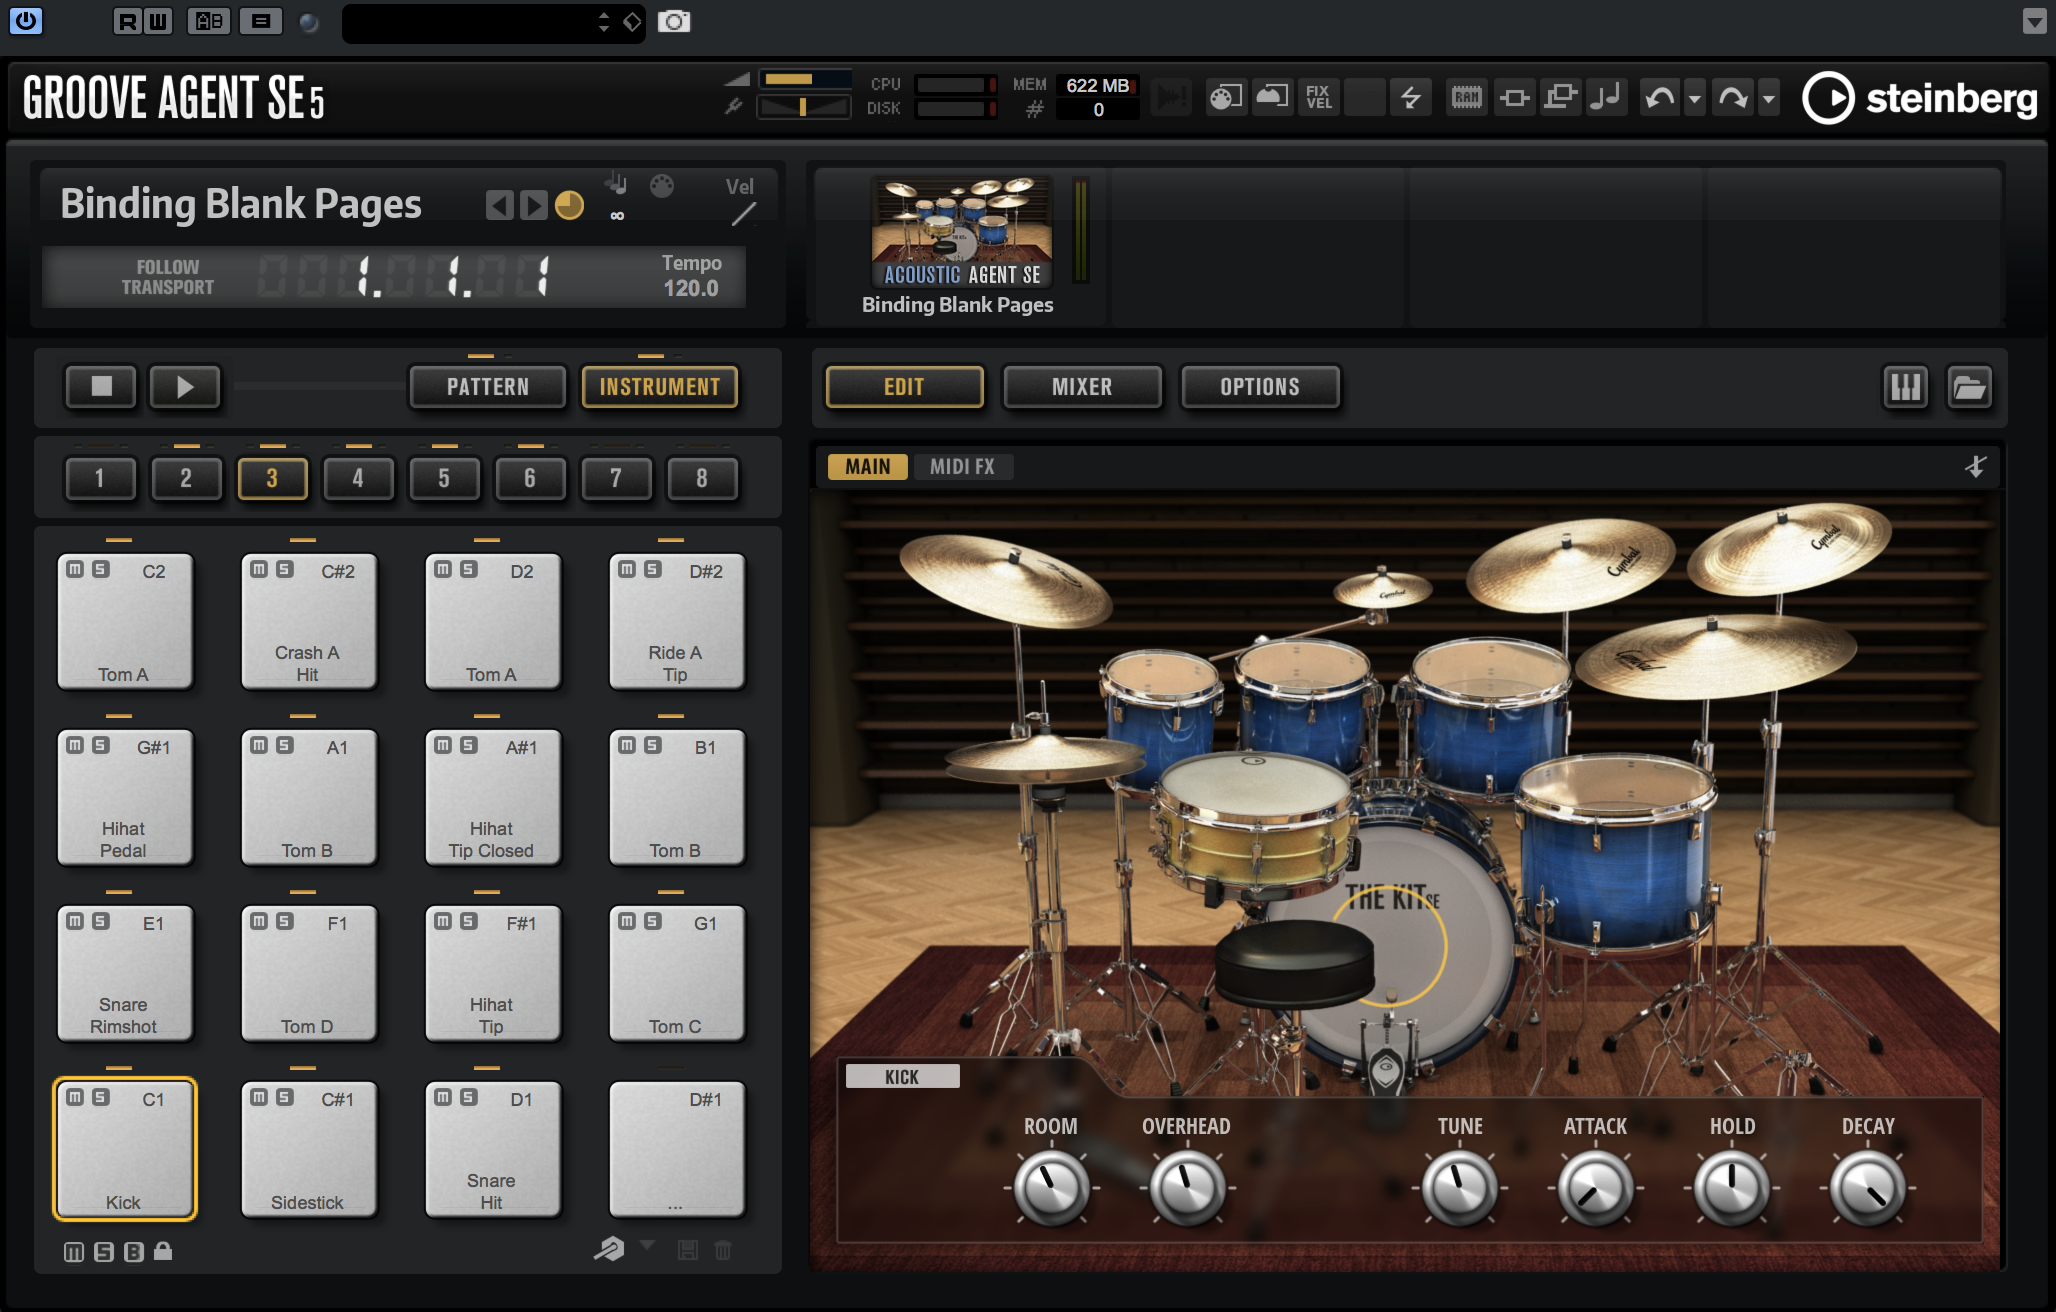Screen dimensions: 2056x1312
Task: Mute the C2 Tom A pad
Action: pos(75,569)
